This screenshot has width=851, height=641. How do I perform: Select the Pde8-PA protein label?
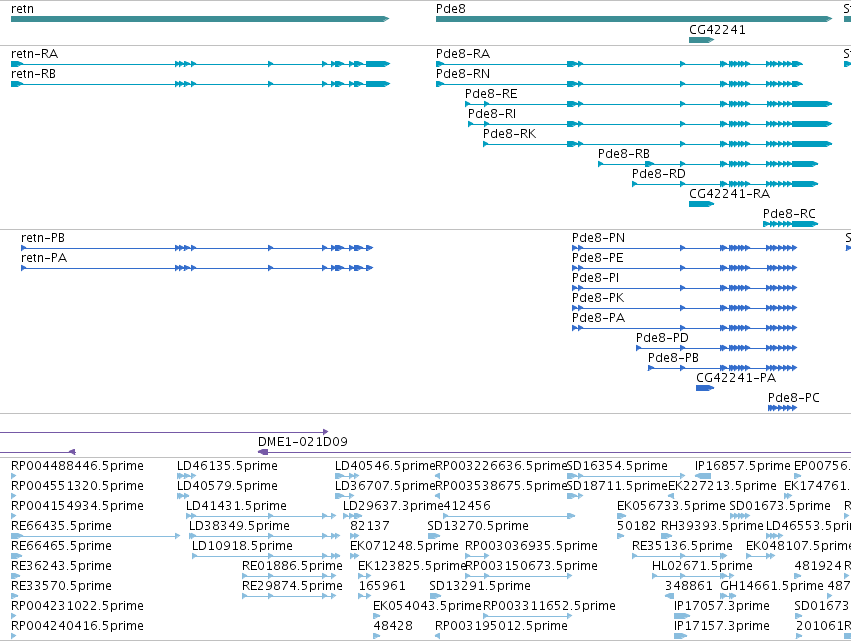coord(599,318)
